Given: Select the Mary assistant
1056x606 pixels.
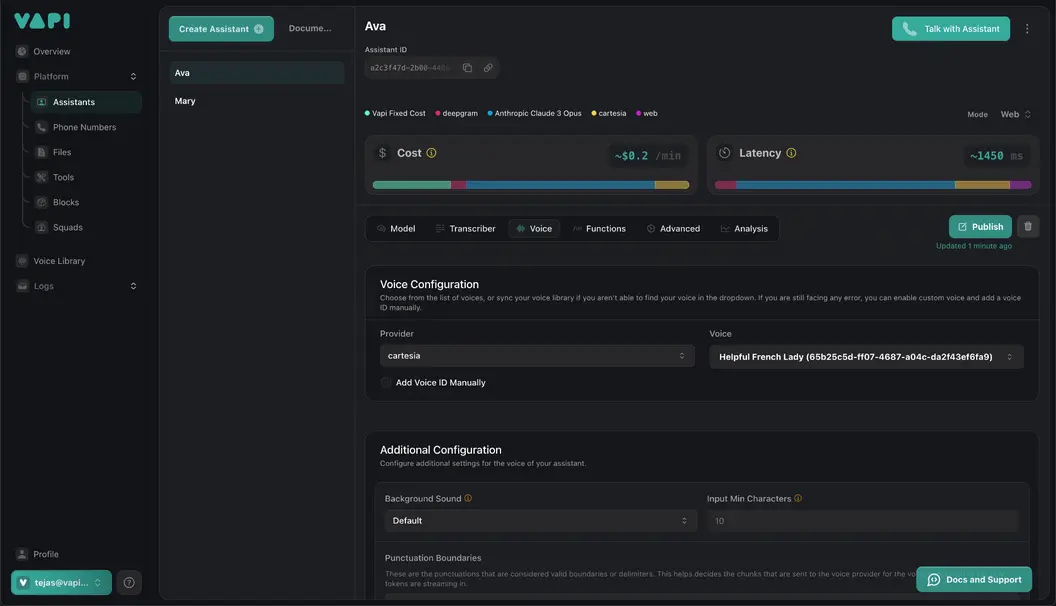Looking at the screenshot, I should pyautogui.click(x=256, y=101).
